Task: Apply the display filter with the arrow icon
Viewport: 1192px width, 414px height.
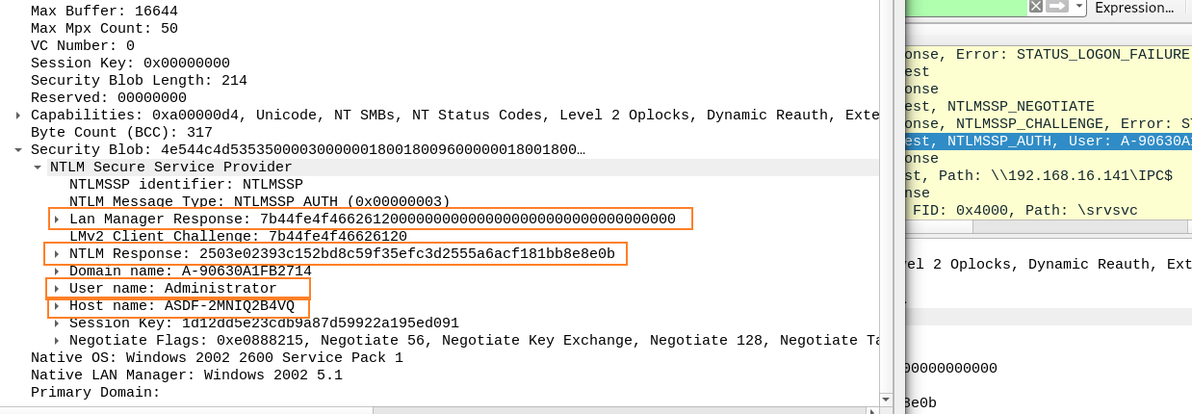Action: [1057, 7]
